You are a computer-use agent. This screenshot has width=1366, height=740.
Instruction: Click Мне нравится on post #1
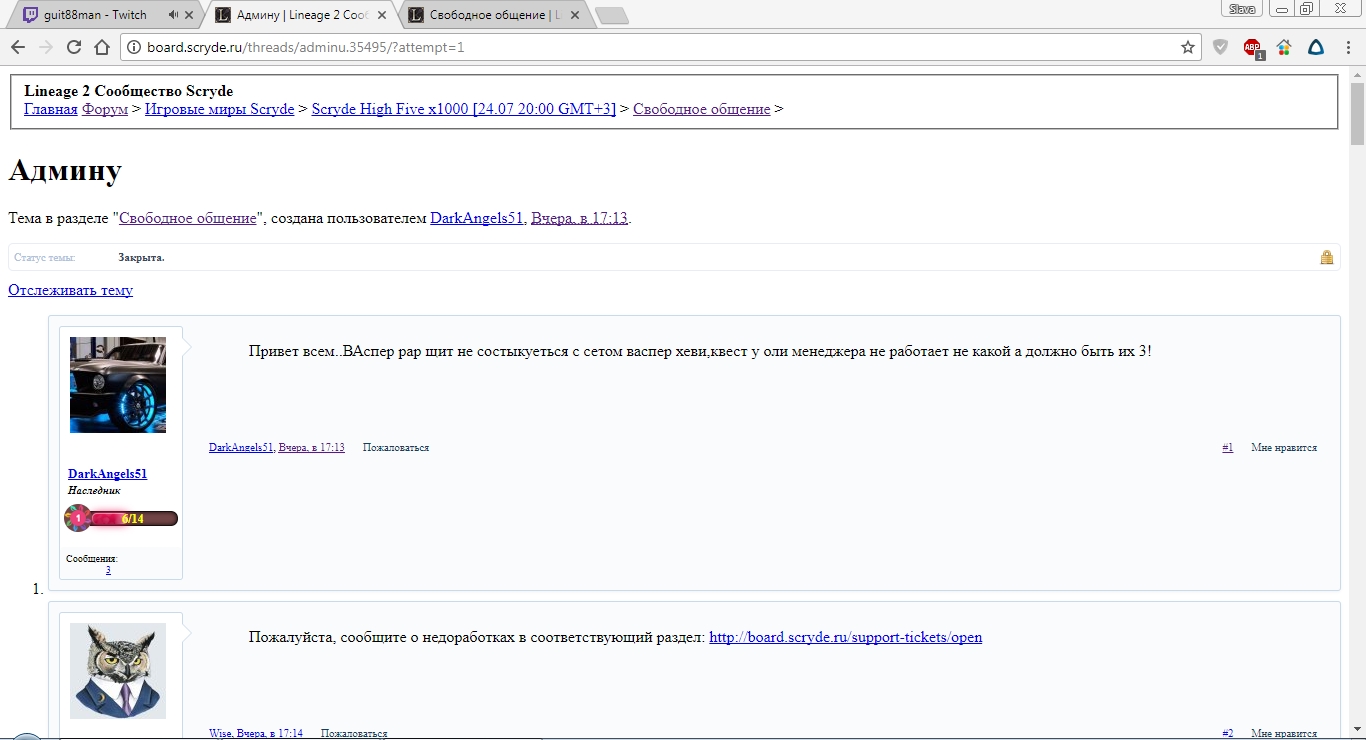tap(1283, 447)
